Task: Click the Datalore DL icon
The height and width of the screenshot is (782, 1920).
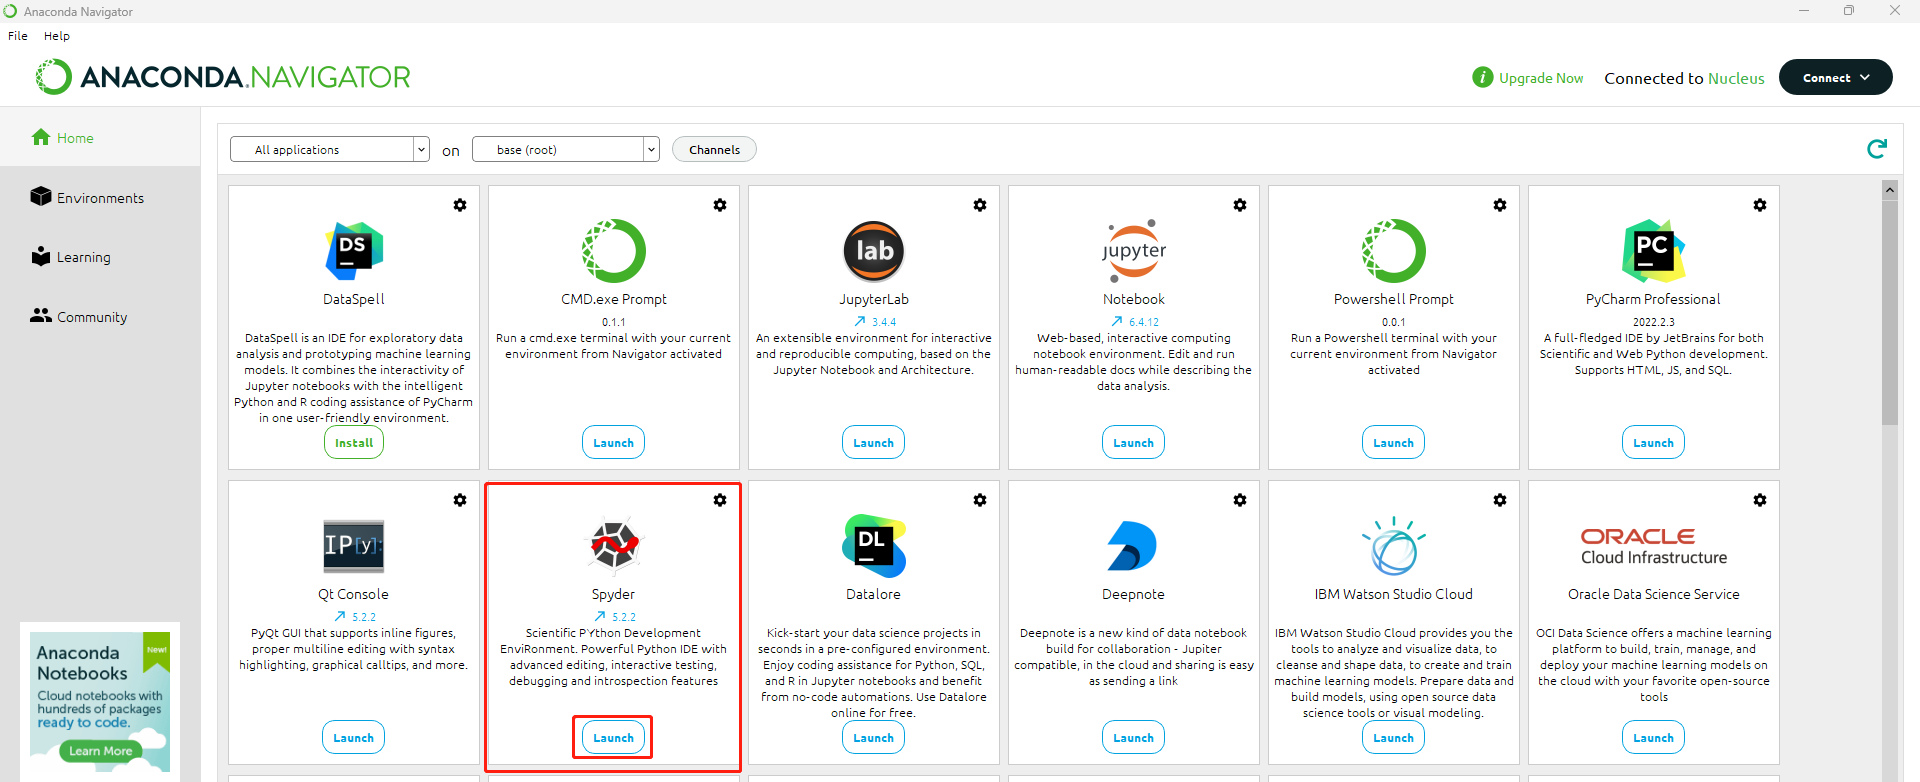Action: click(x=874, y=546)
